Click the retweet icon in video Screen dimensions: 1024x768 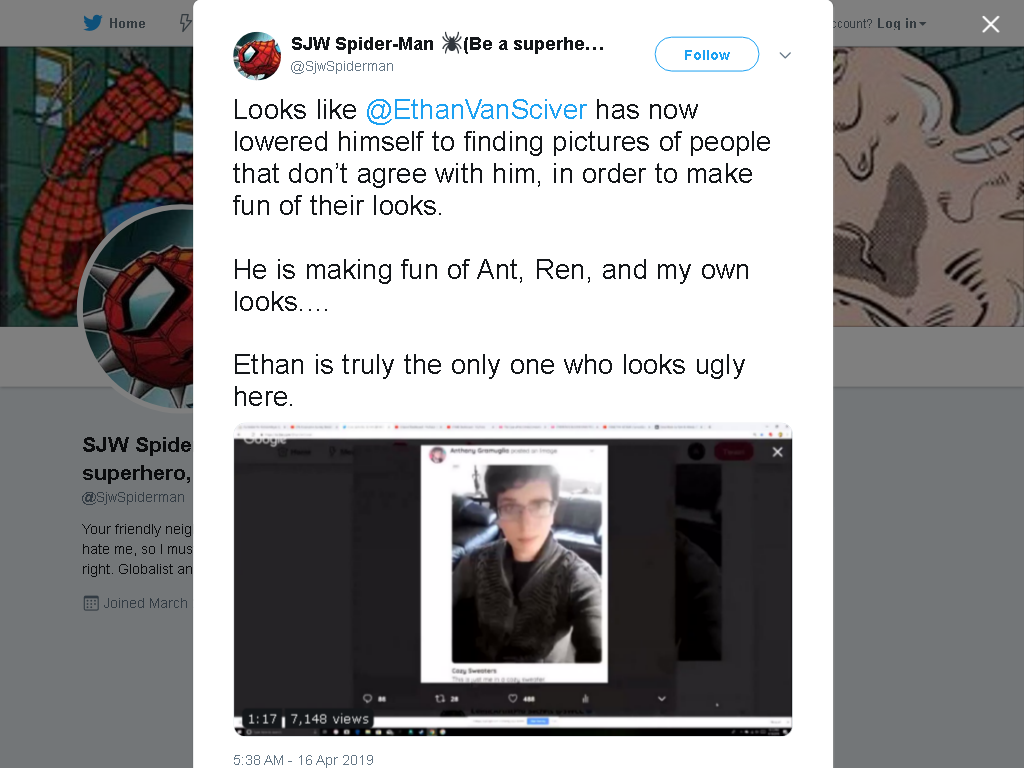(x=440, y=699)
